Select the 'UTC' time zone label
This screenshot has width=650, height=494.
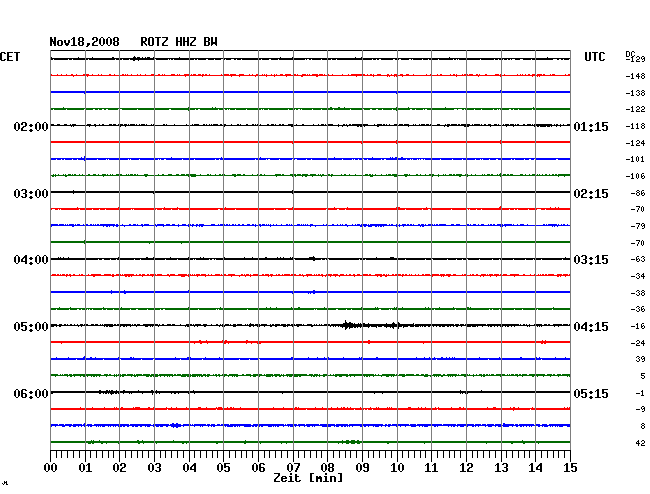click(594, 57)
